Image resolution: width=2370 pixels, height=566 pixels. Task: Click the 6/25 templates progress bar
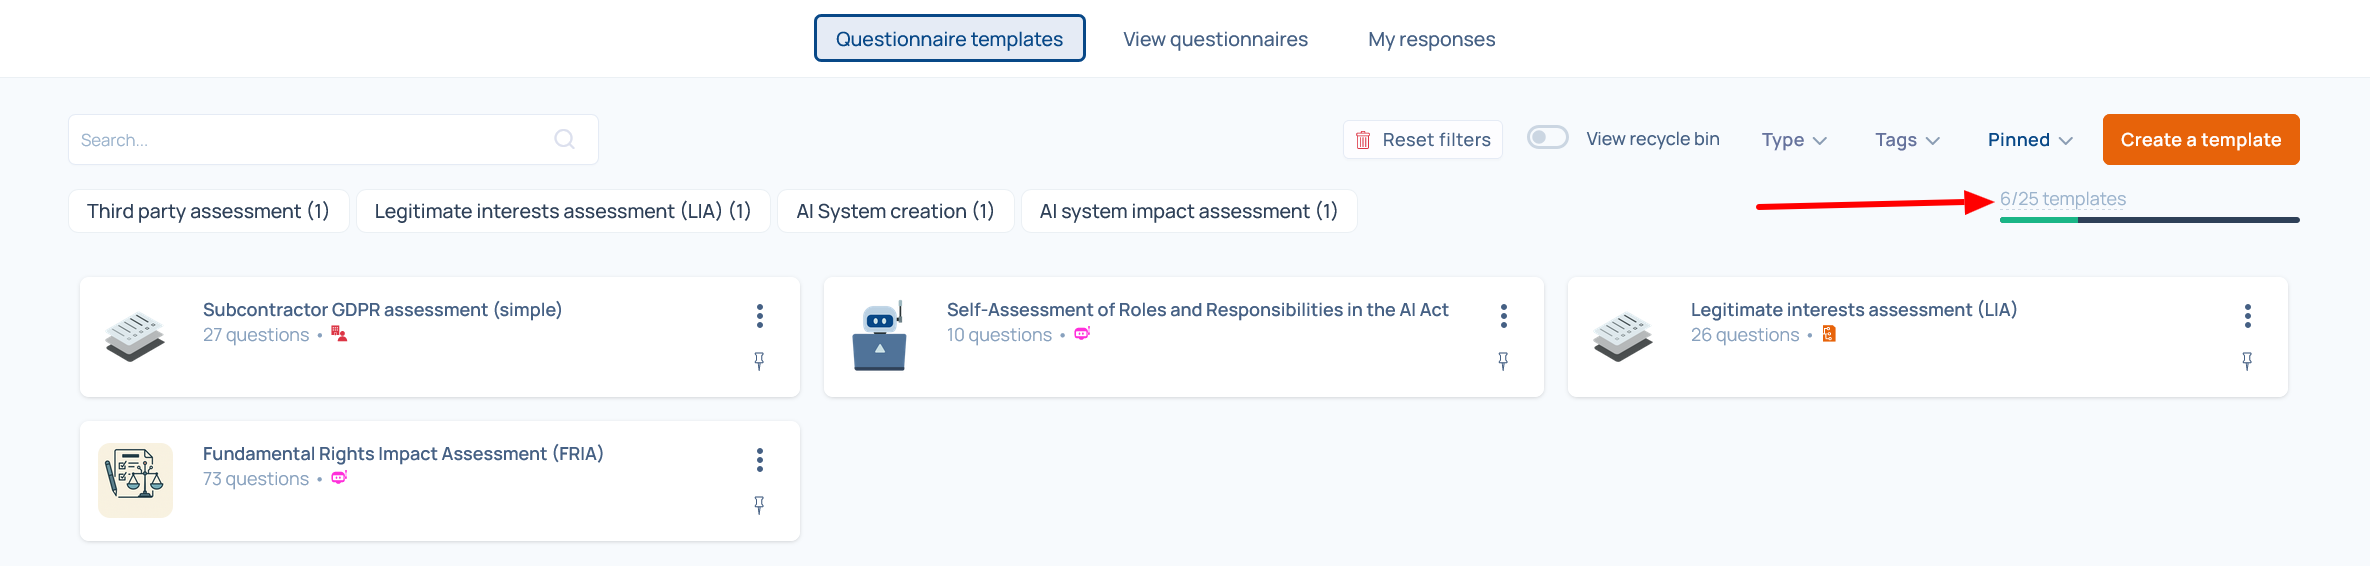tap(2149, 219)
